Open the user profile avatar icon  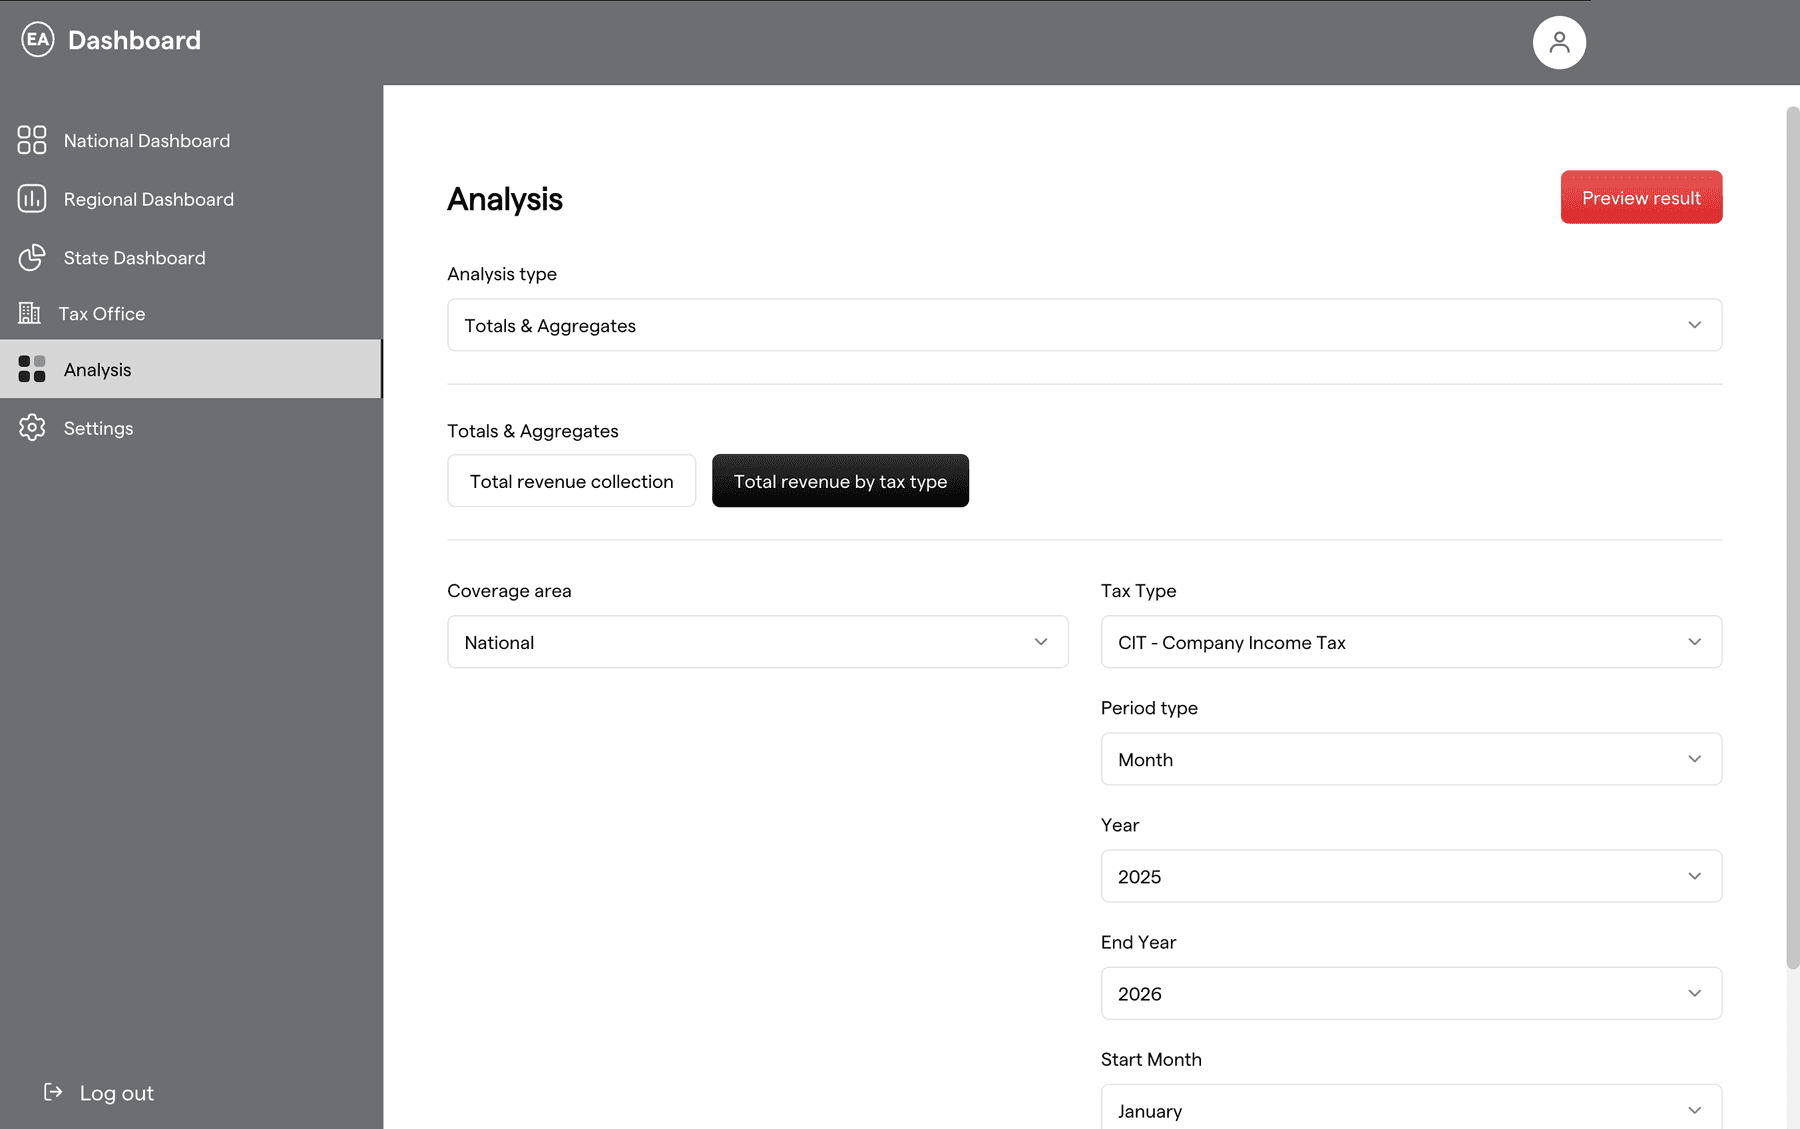click(1559, 42)
